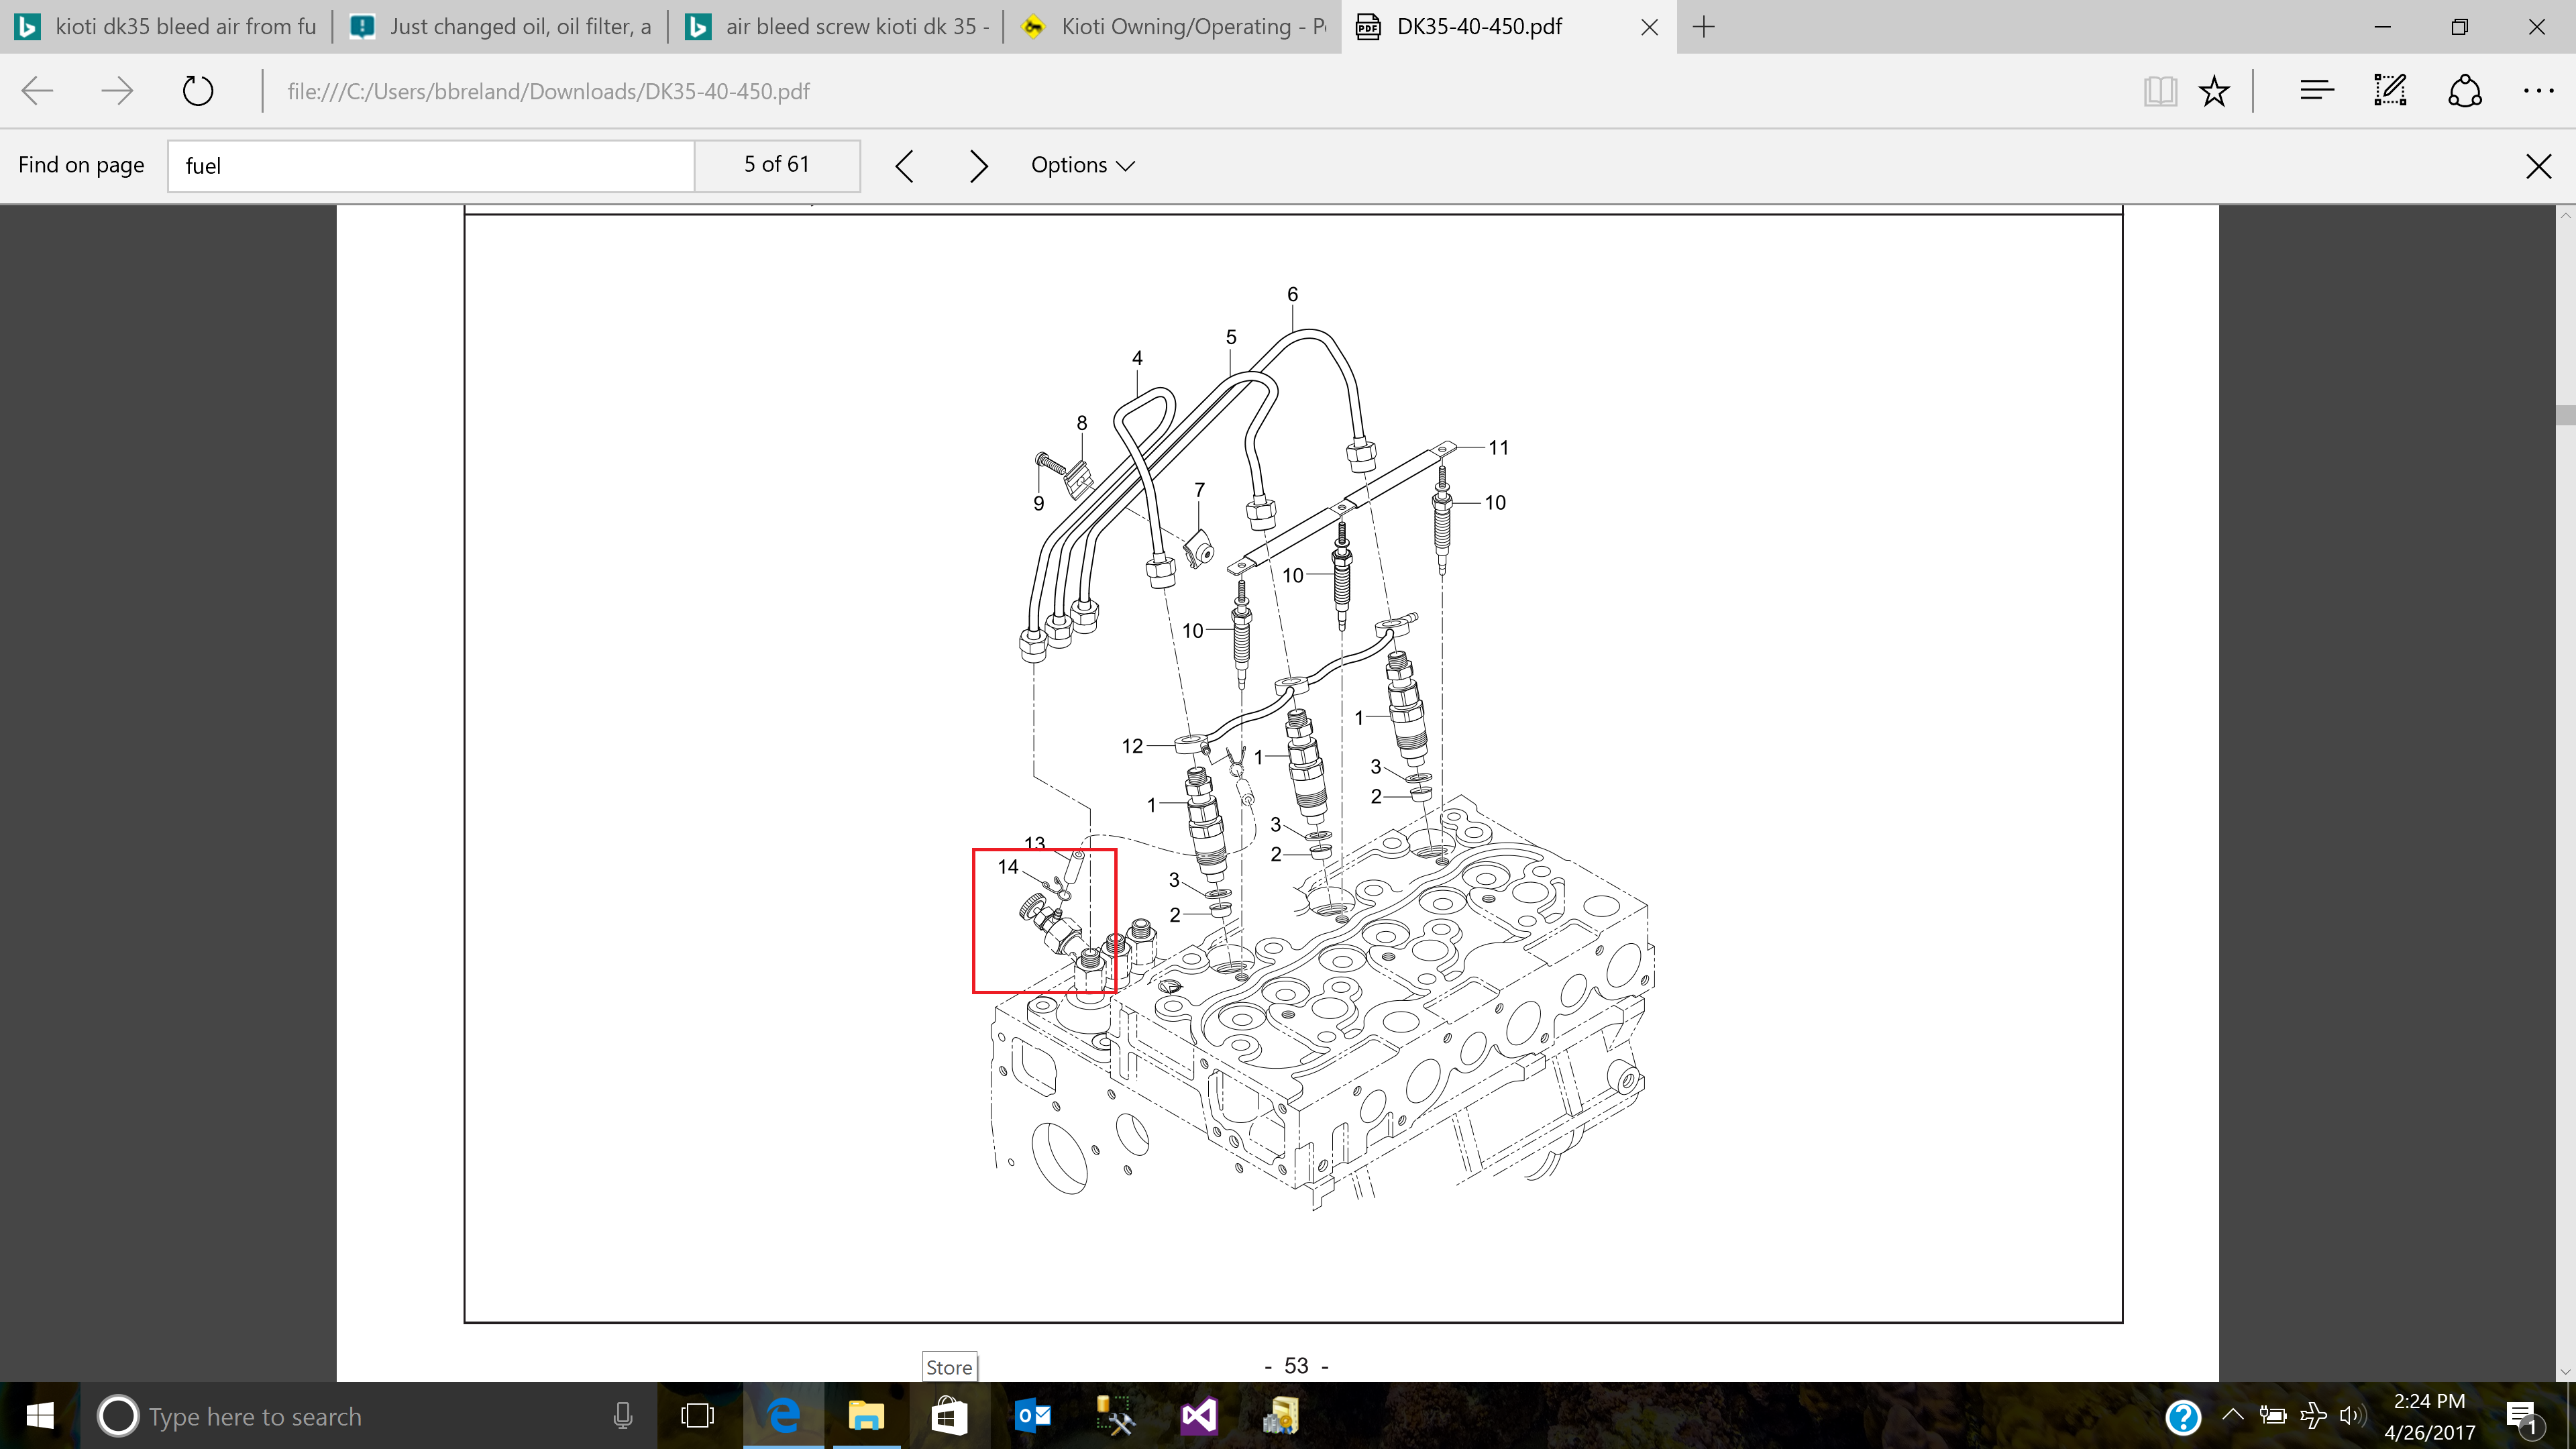
Task: Toggle the Reading view icon
Action: pyautogui.click(x=2160, y=91)
